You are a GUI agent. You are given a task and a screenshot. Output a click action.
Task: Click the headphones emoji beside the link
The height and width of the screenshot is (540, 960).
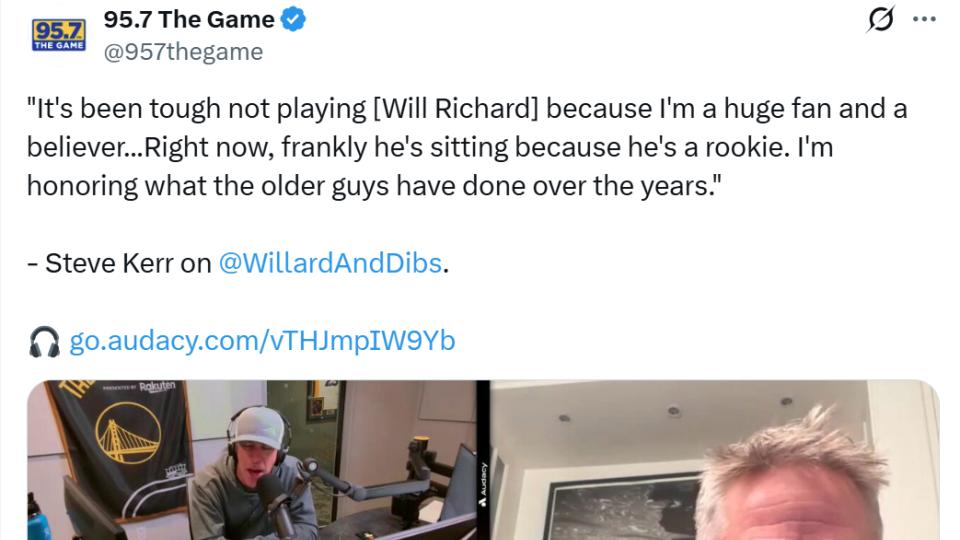44,341
